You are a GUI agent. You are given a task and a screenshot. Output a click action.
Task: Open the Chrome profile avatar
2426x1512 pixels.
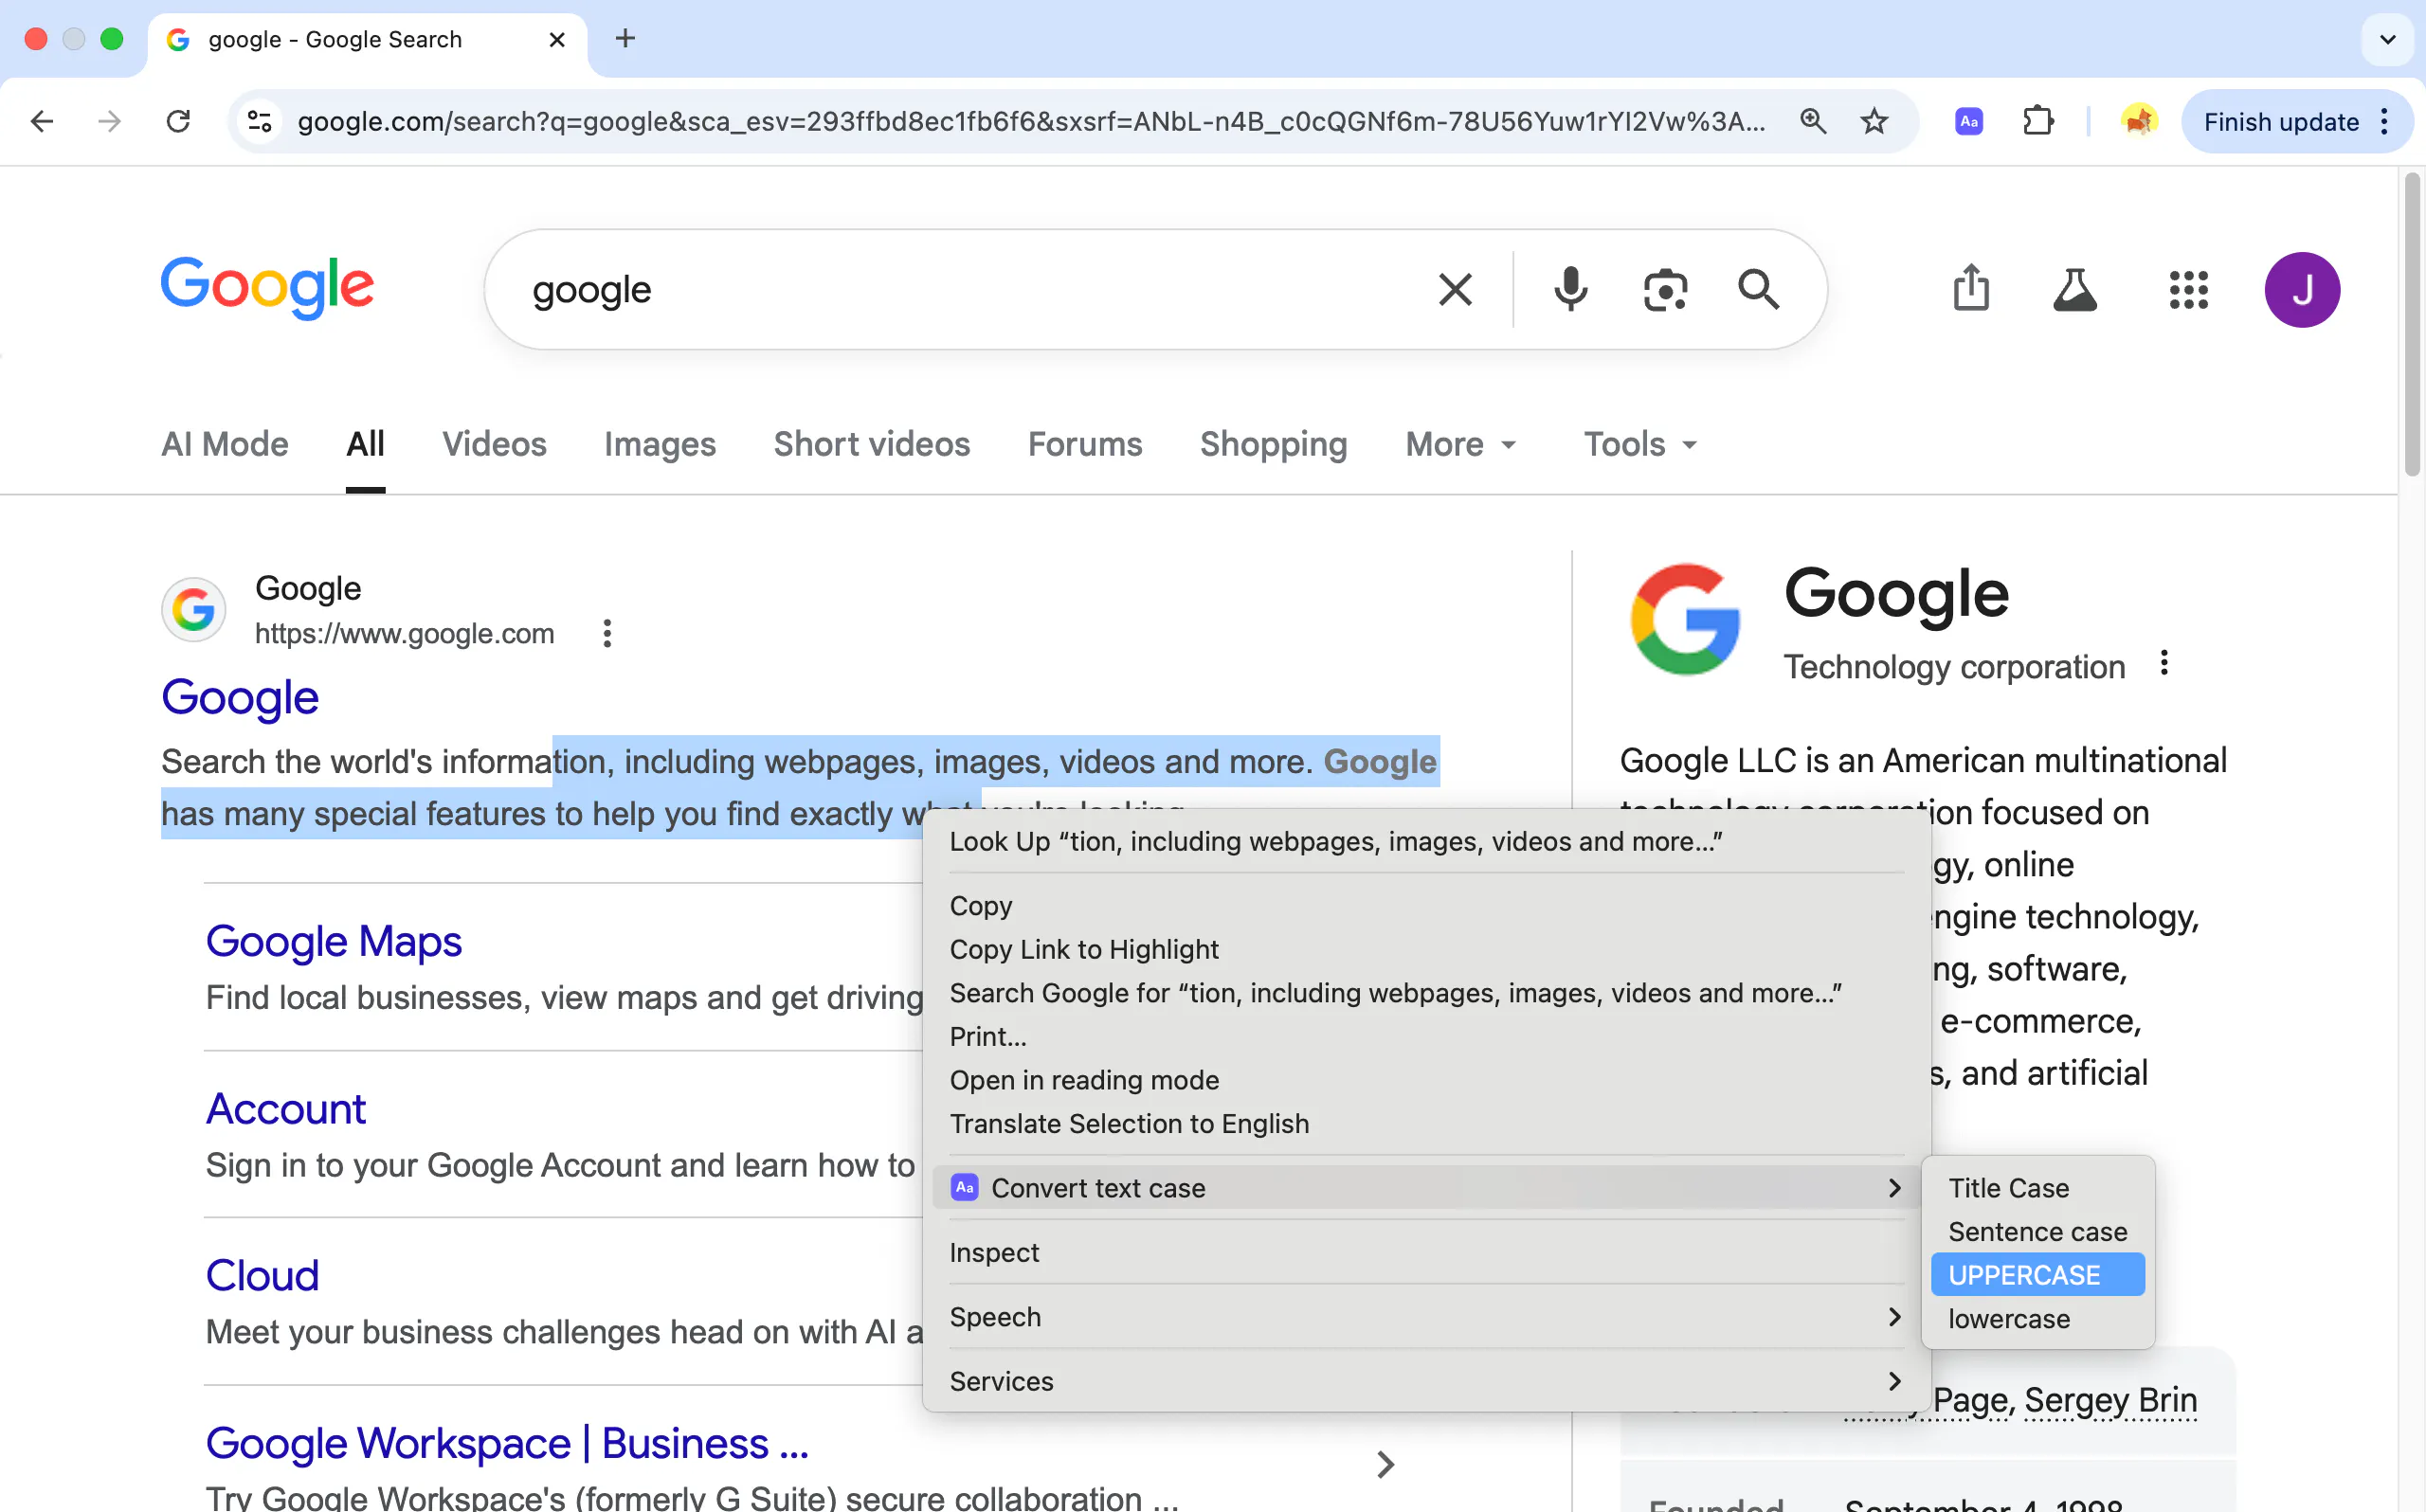point(2138,122)
